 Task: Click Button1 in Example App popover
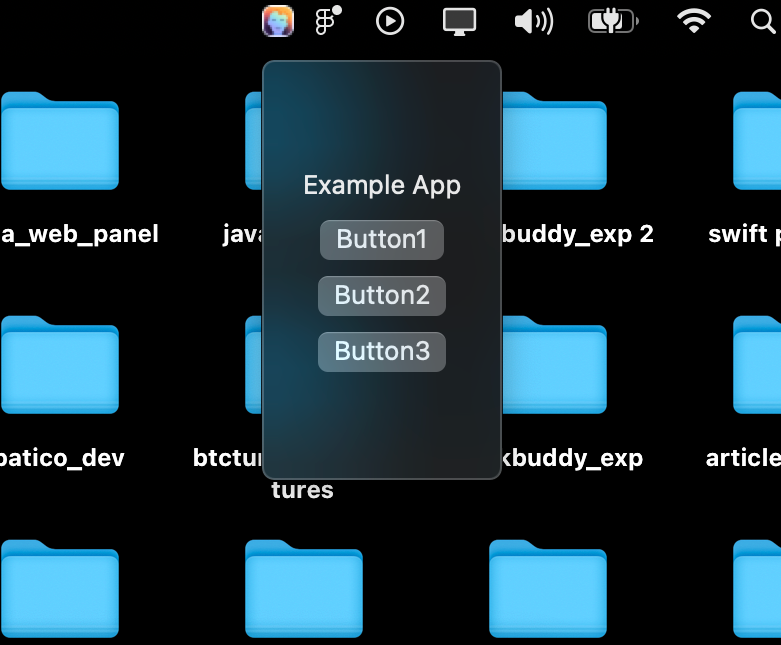click(x=382, y=240)
